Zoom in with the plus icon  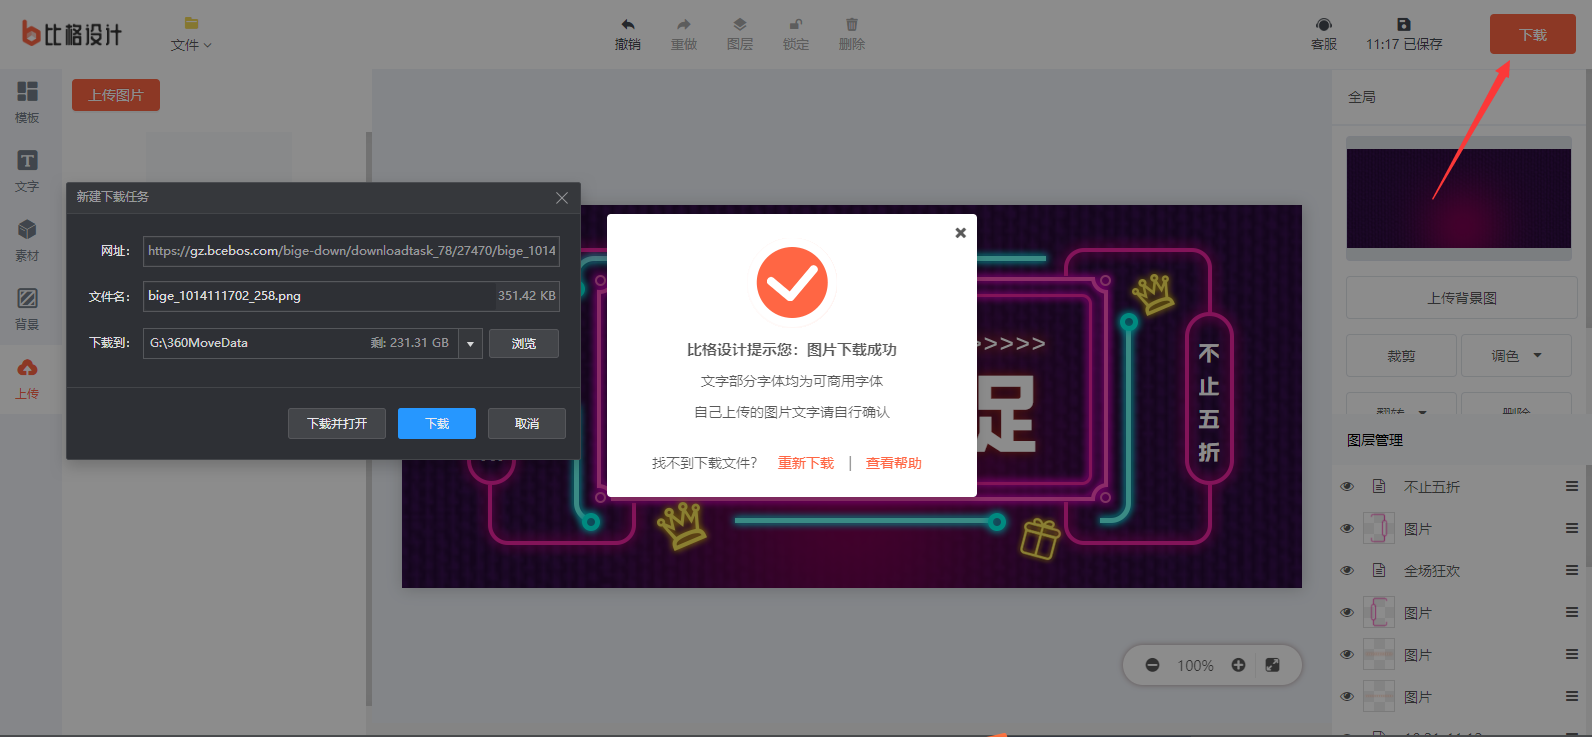point(1238,665)
